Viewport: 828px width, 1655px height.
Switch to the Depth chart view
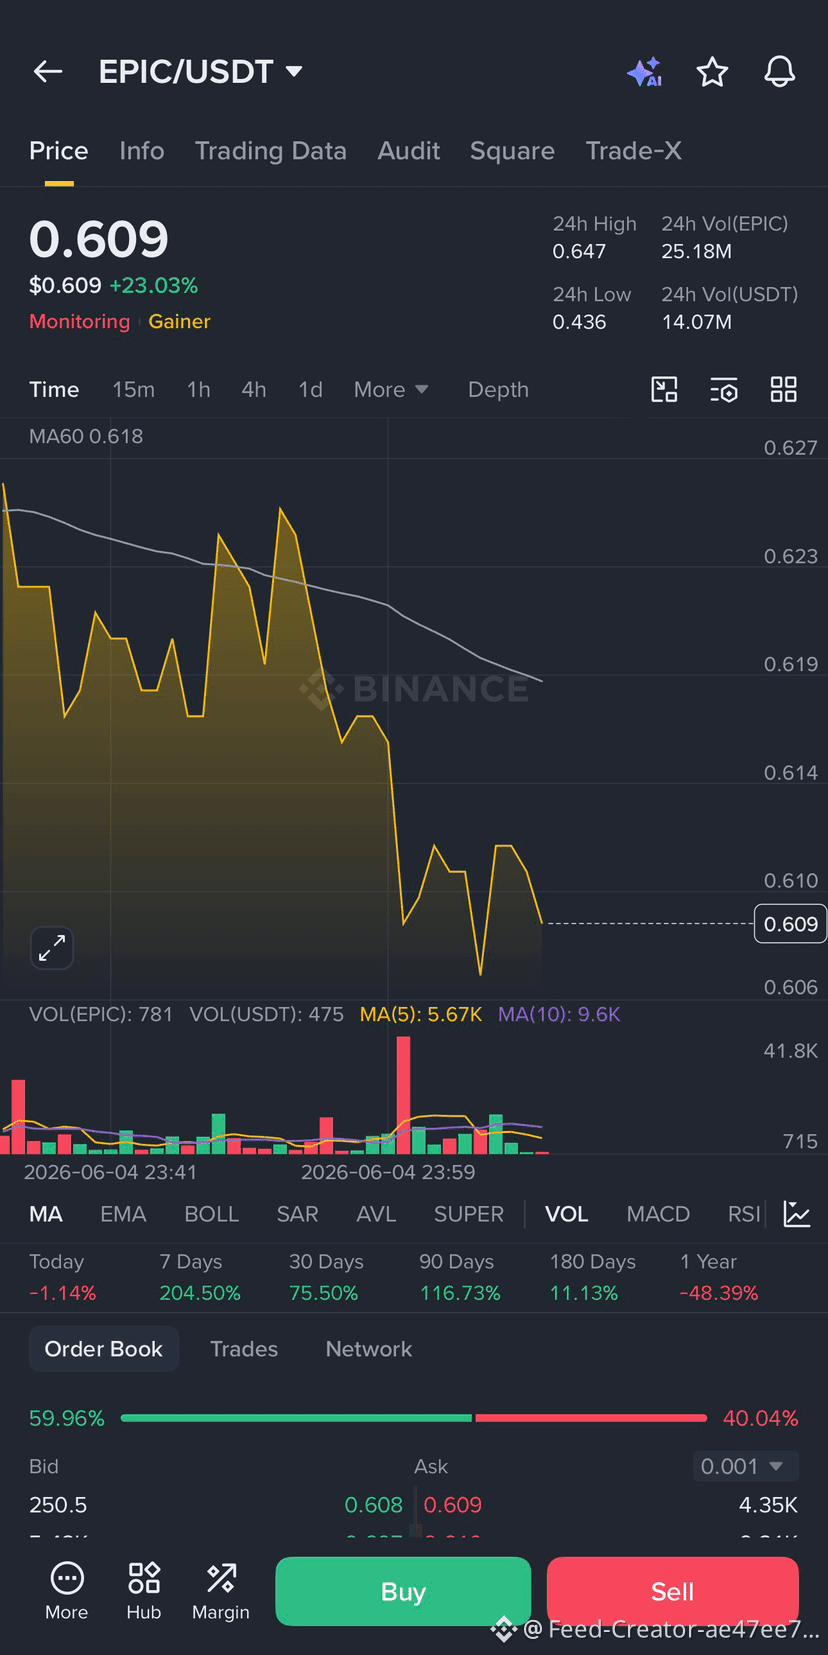tap(498, 390)
